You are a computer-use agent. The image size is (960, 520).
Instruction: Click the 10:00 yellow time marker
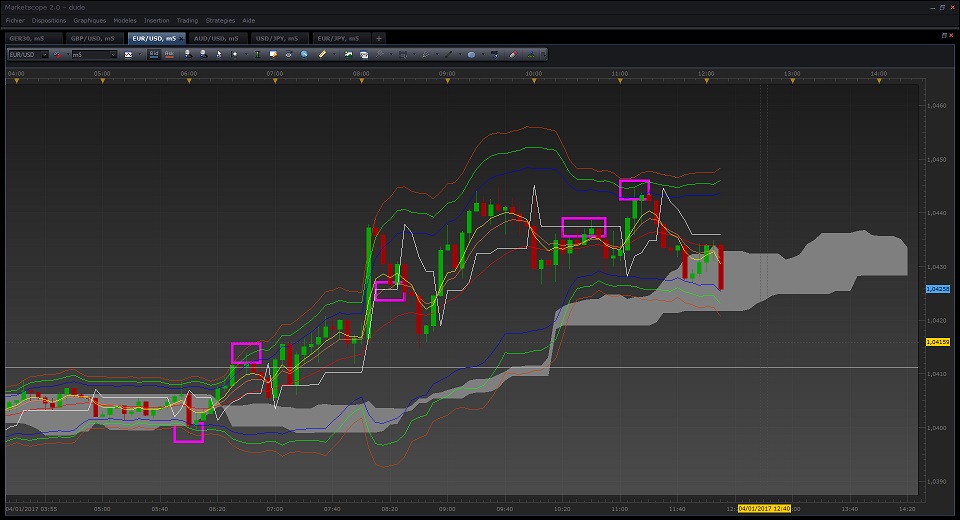[534, 81]
